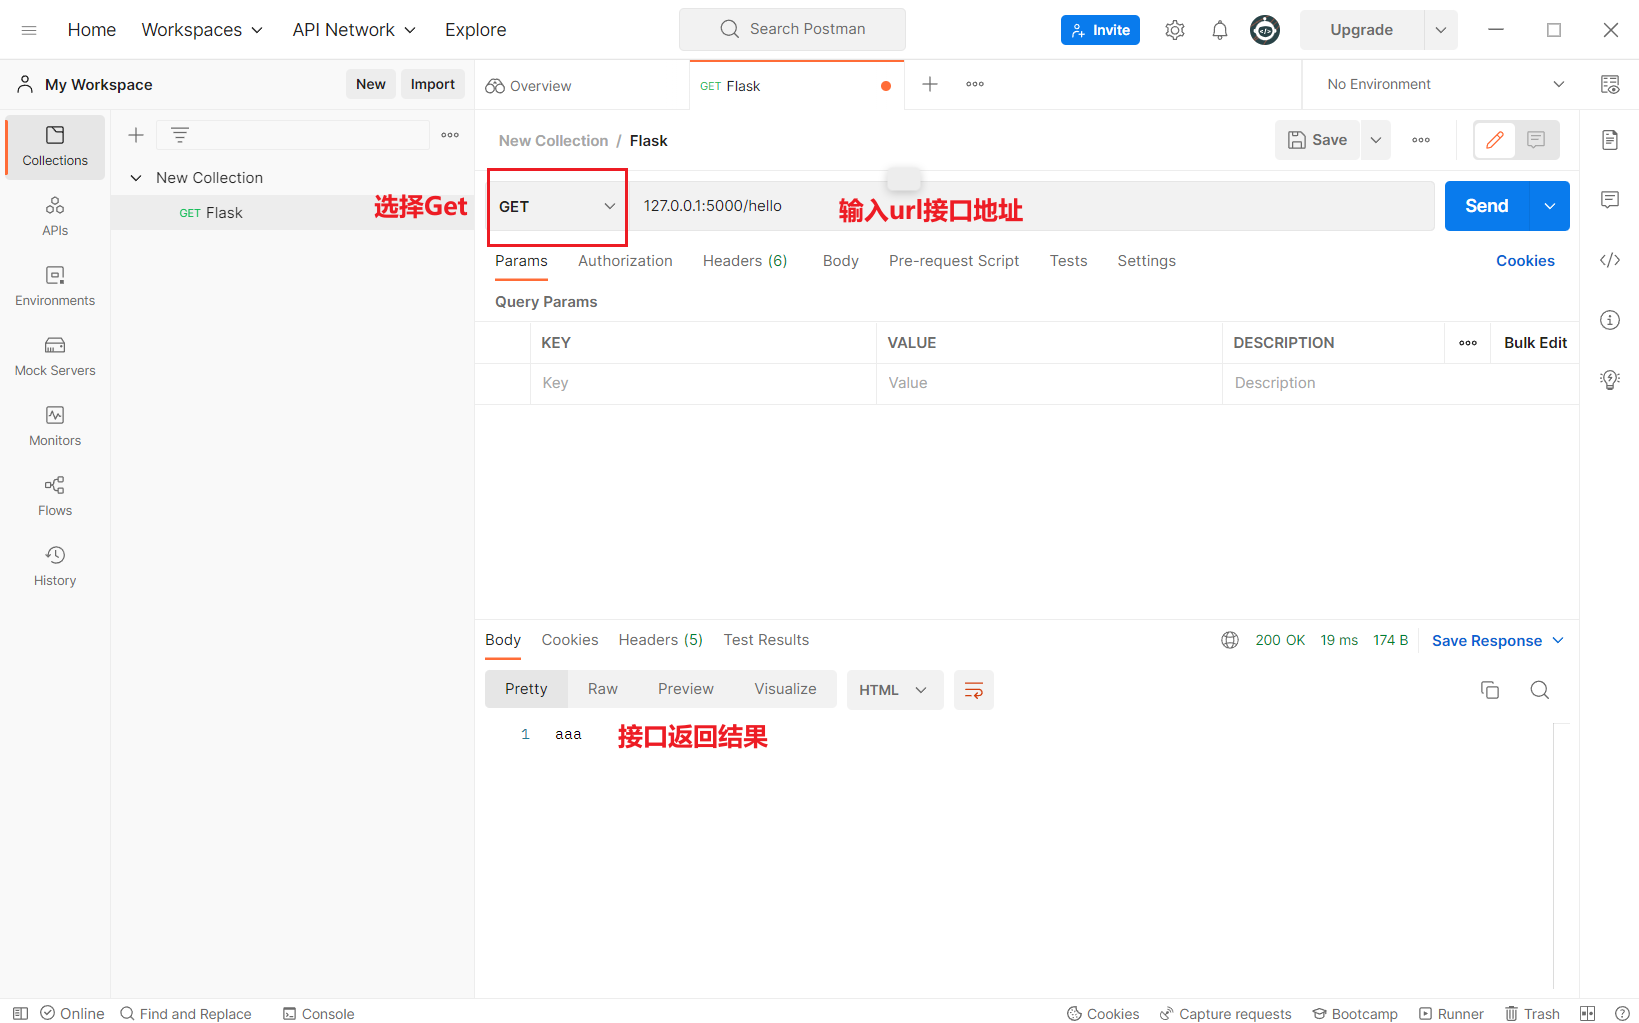1639x1023 pixels.
Task: Open the notifications bell
Action: click(x=1220, y=30)
